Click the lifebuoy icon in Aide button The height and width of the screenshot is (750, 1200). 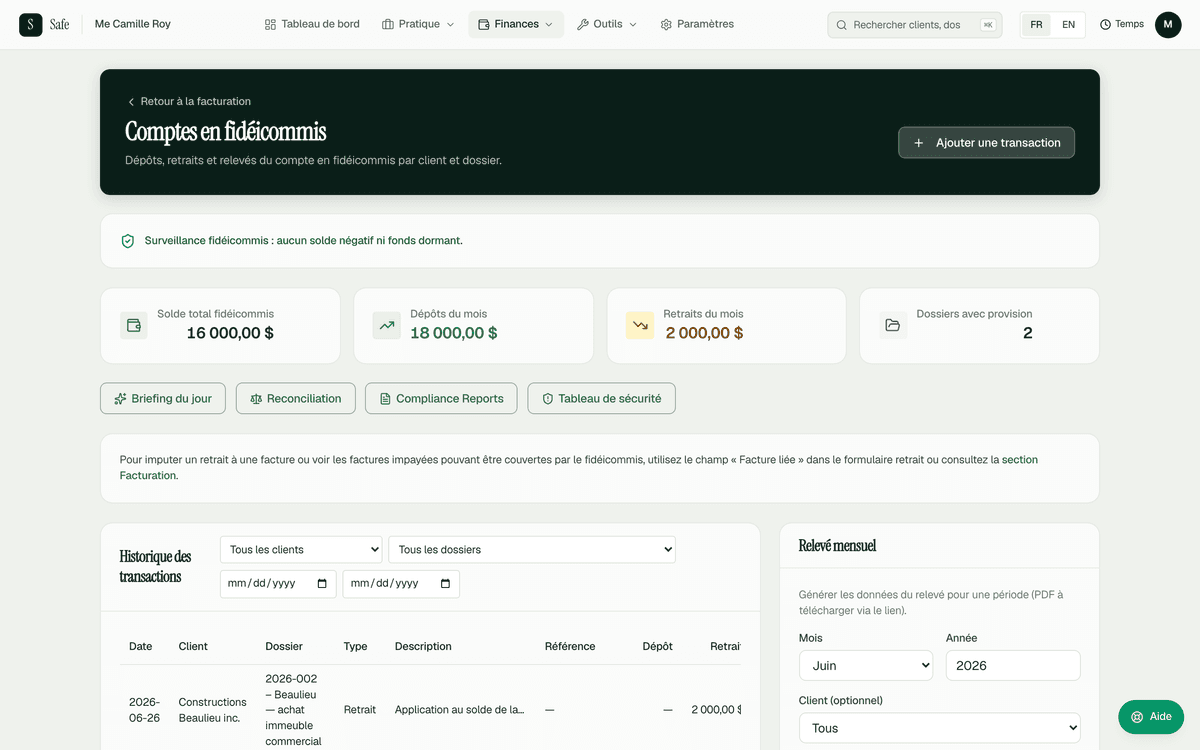1137,717
